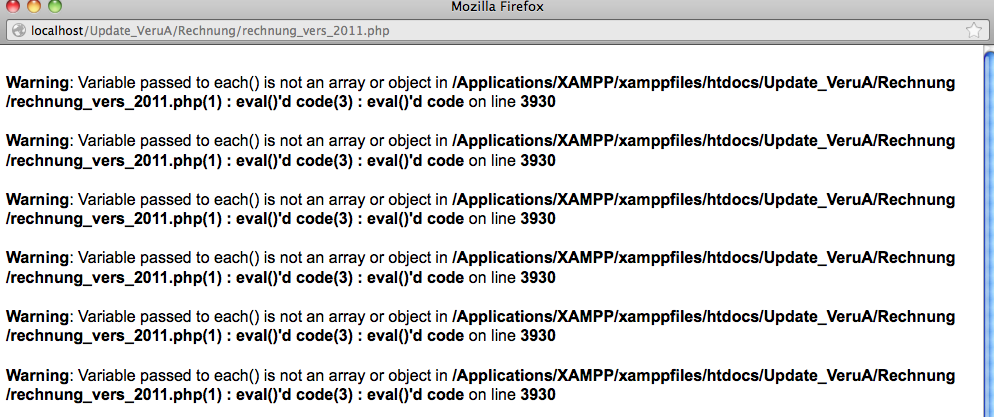Click the URL address bar field

pos(600,31)
